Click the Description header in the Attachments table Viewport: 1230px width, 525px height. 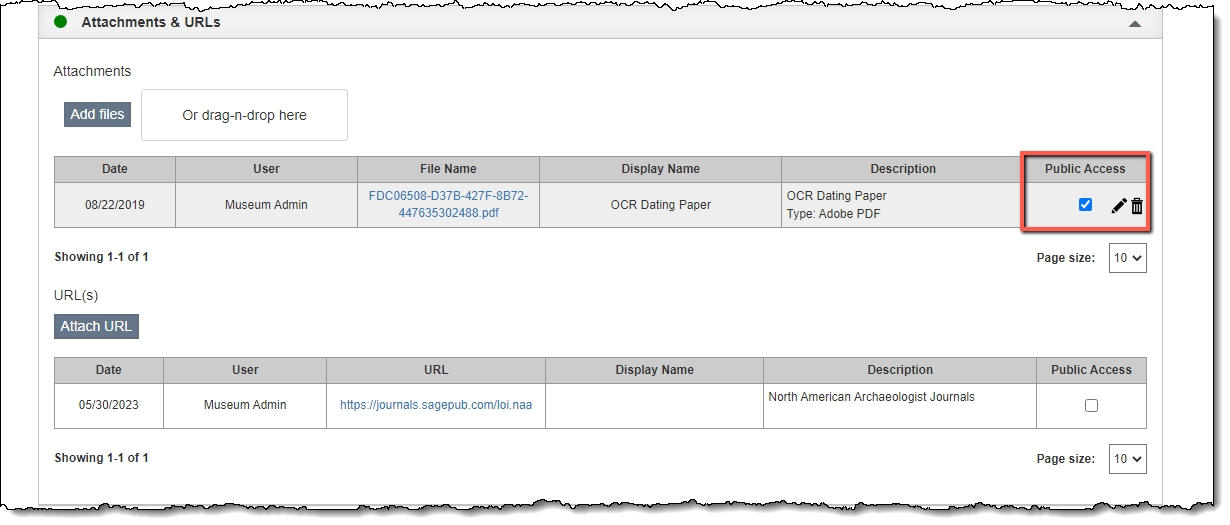pyautogui.click(x=903, y=169)
